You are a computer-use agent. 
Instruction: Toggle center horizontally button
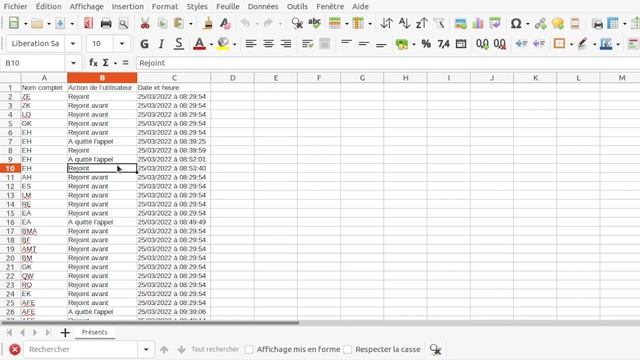pos(268,44)
